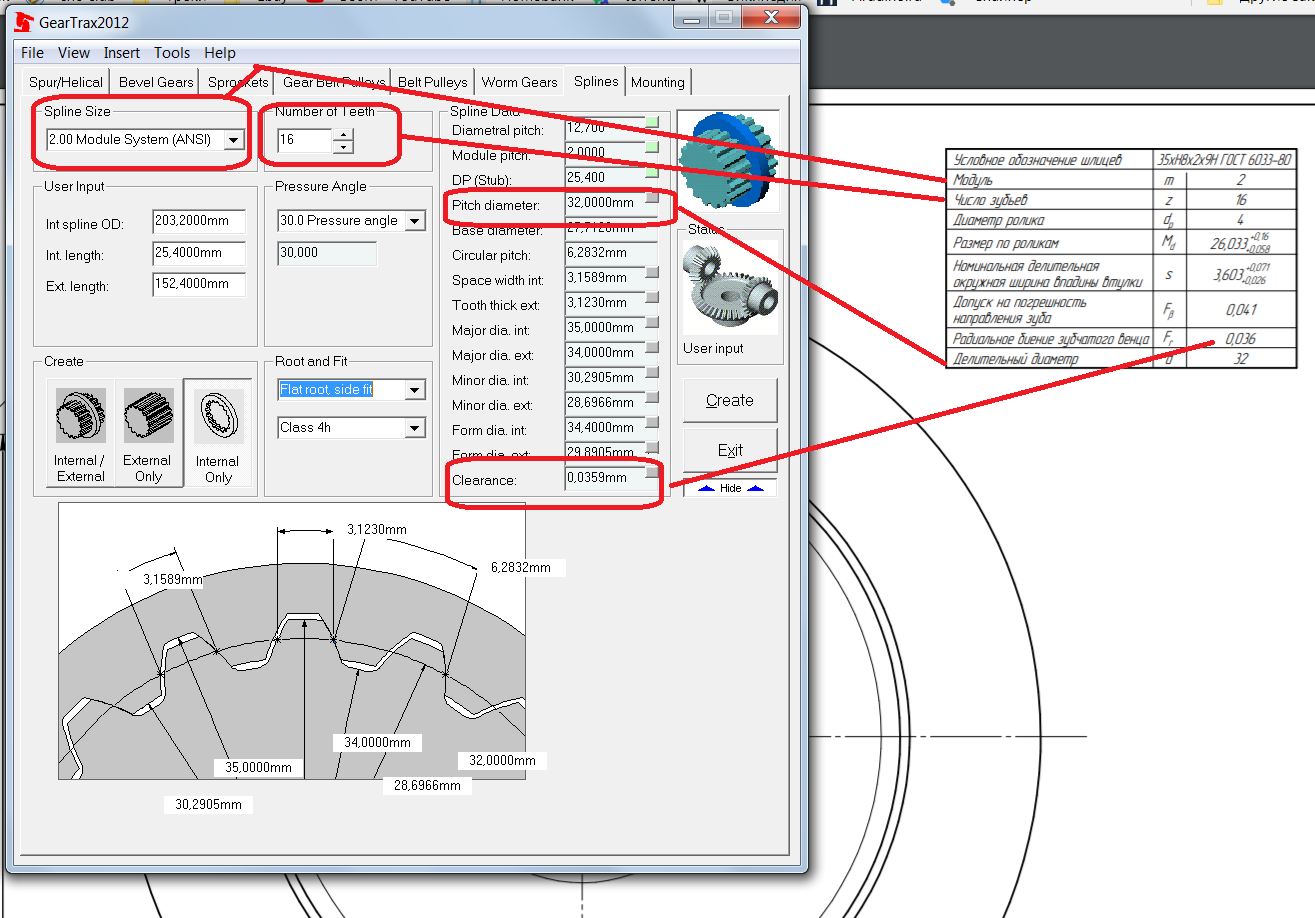This screenshot has width=1315, height=918.
Task: Select the External Only create option
Action: pos(148,433)
